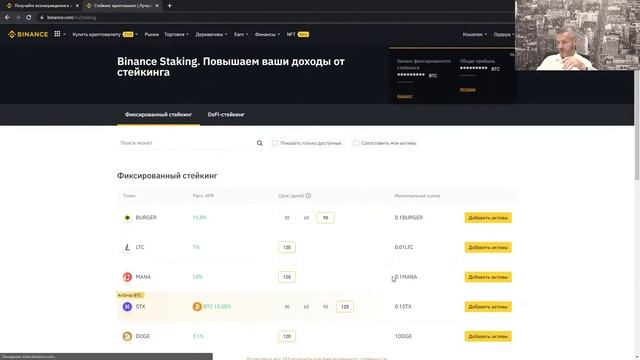Screen dimensions: 640x360
Task: Click the Binance logo
Action: pyautogui.click(x=28, y=34)
